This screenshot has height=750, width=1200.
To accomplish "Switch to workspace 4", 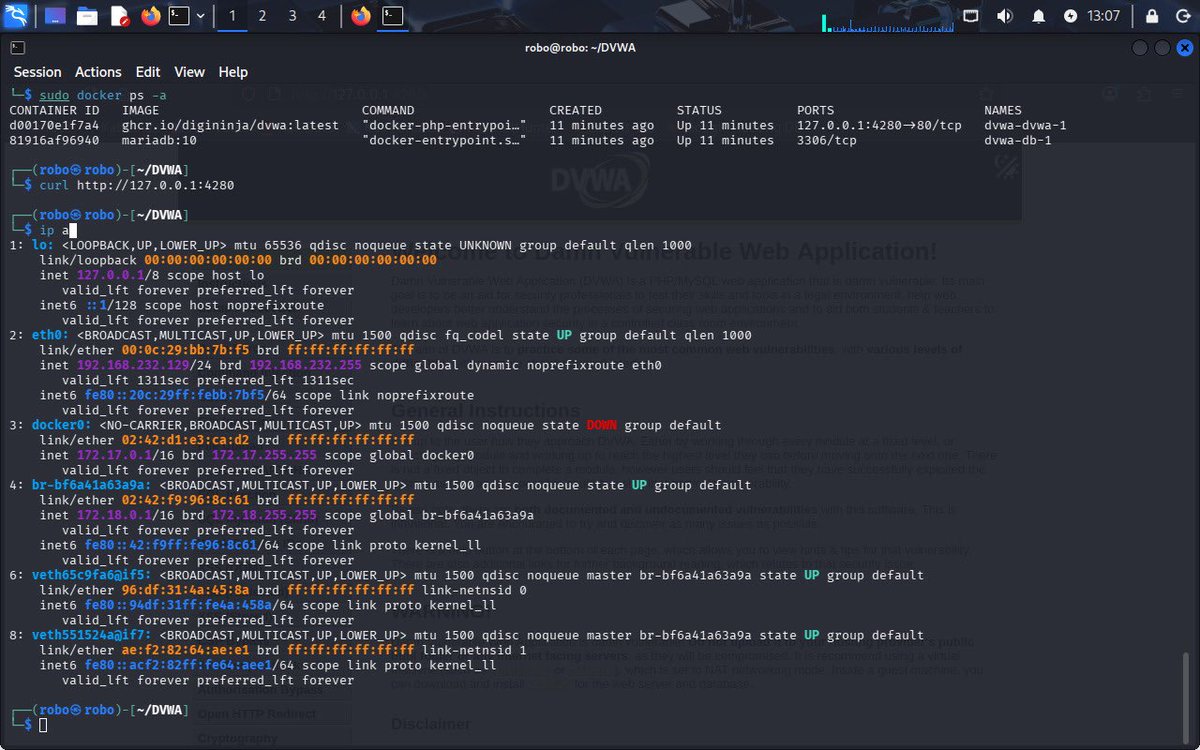I will click(x=321, y=16).
